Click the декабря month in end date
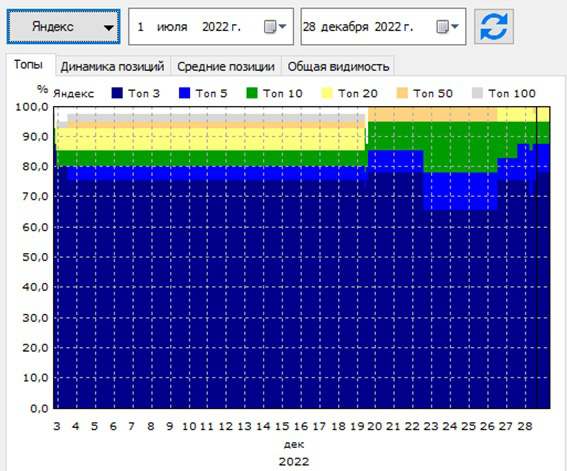The height and width of the screenshot is (471, 567). click(345, 27)
